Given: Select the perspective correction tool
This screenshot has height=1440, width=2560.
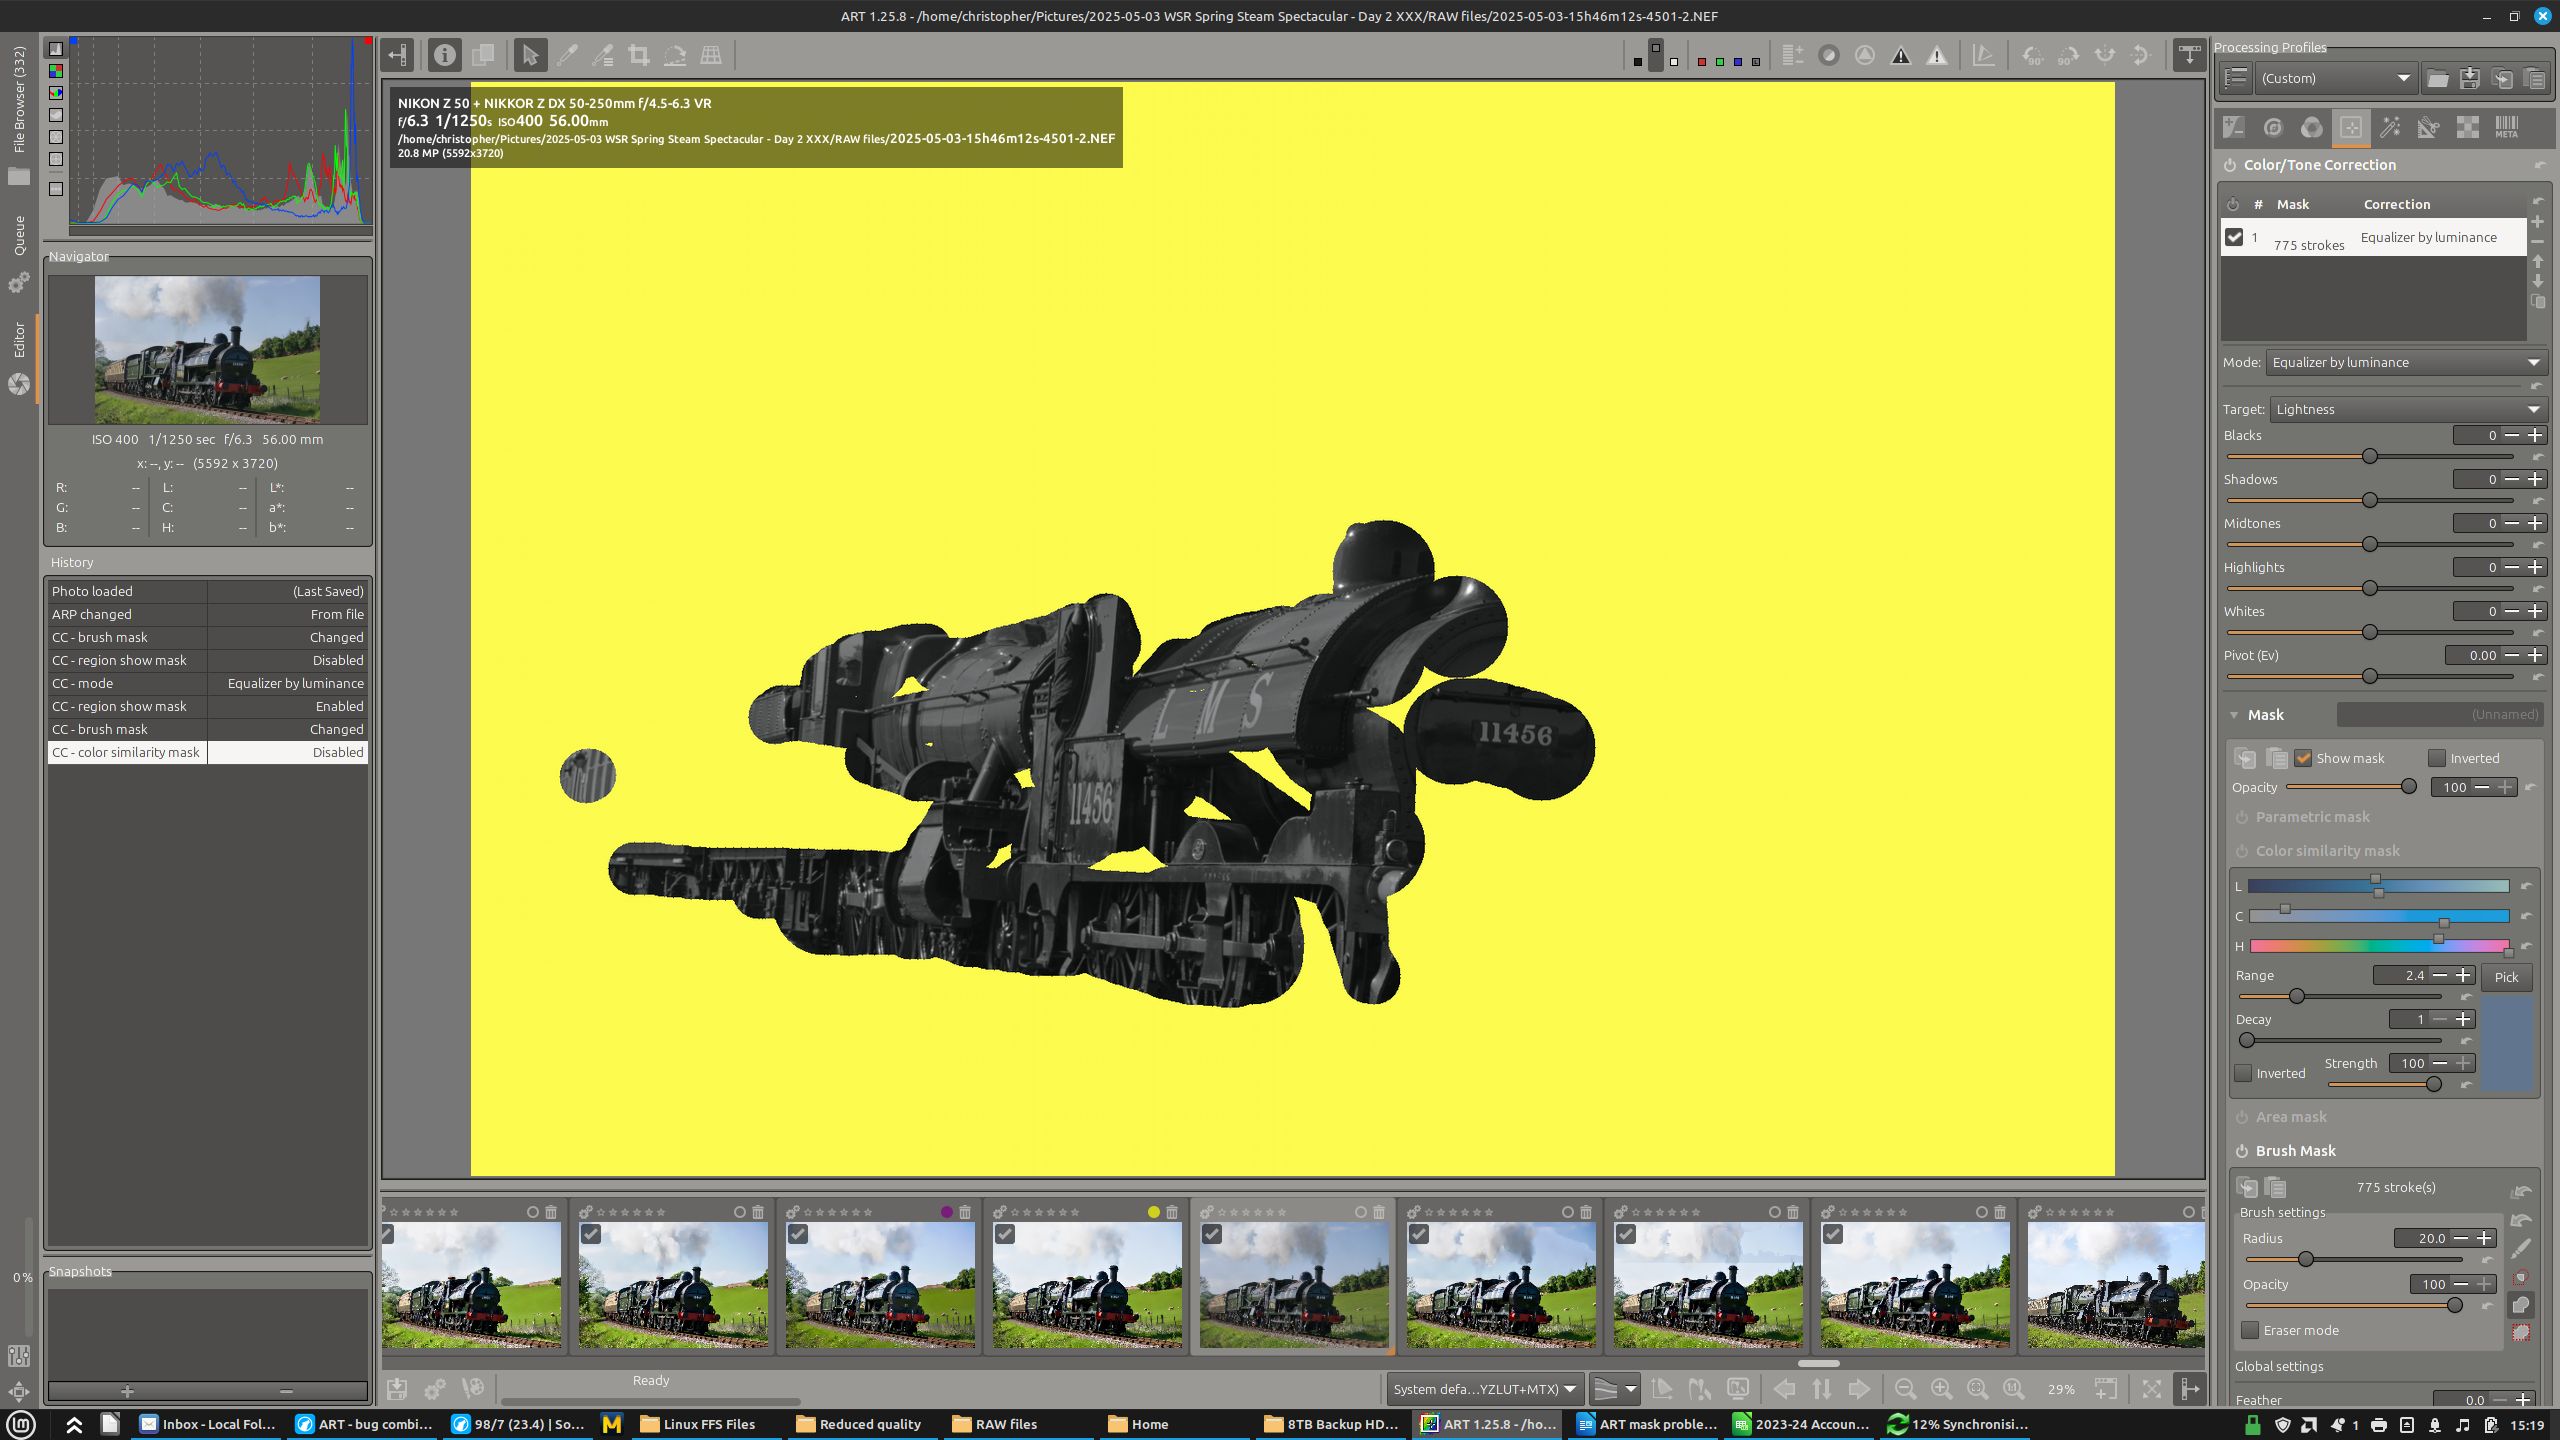Looking at the screenshot, I should (x=711, y=55).
